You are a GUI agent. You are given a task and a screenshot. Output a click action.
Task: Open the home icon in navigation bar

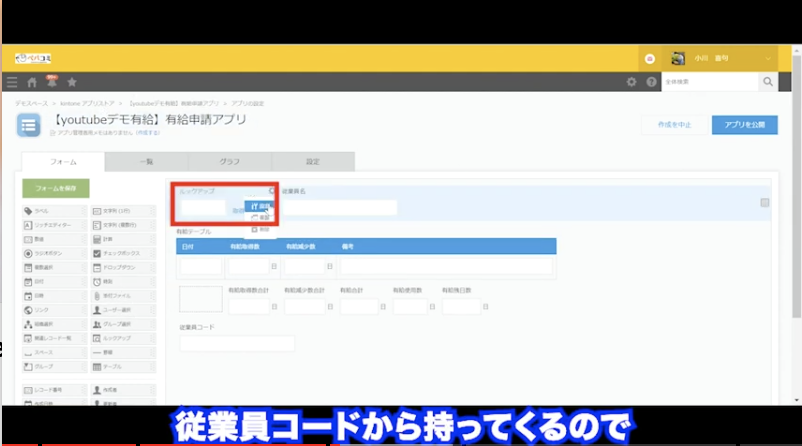(x=32, y=81)
